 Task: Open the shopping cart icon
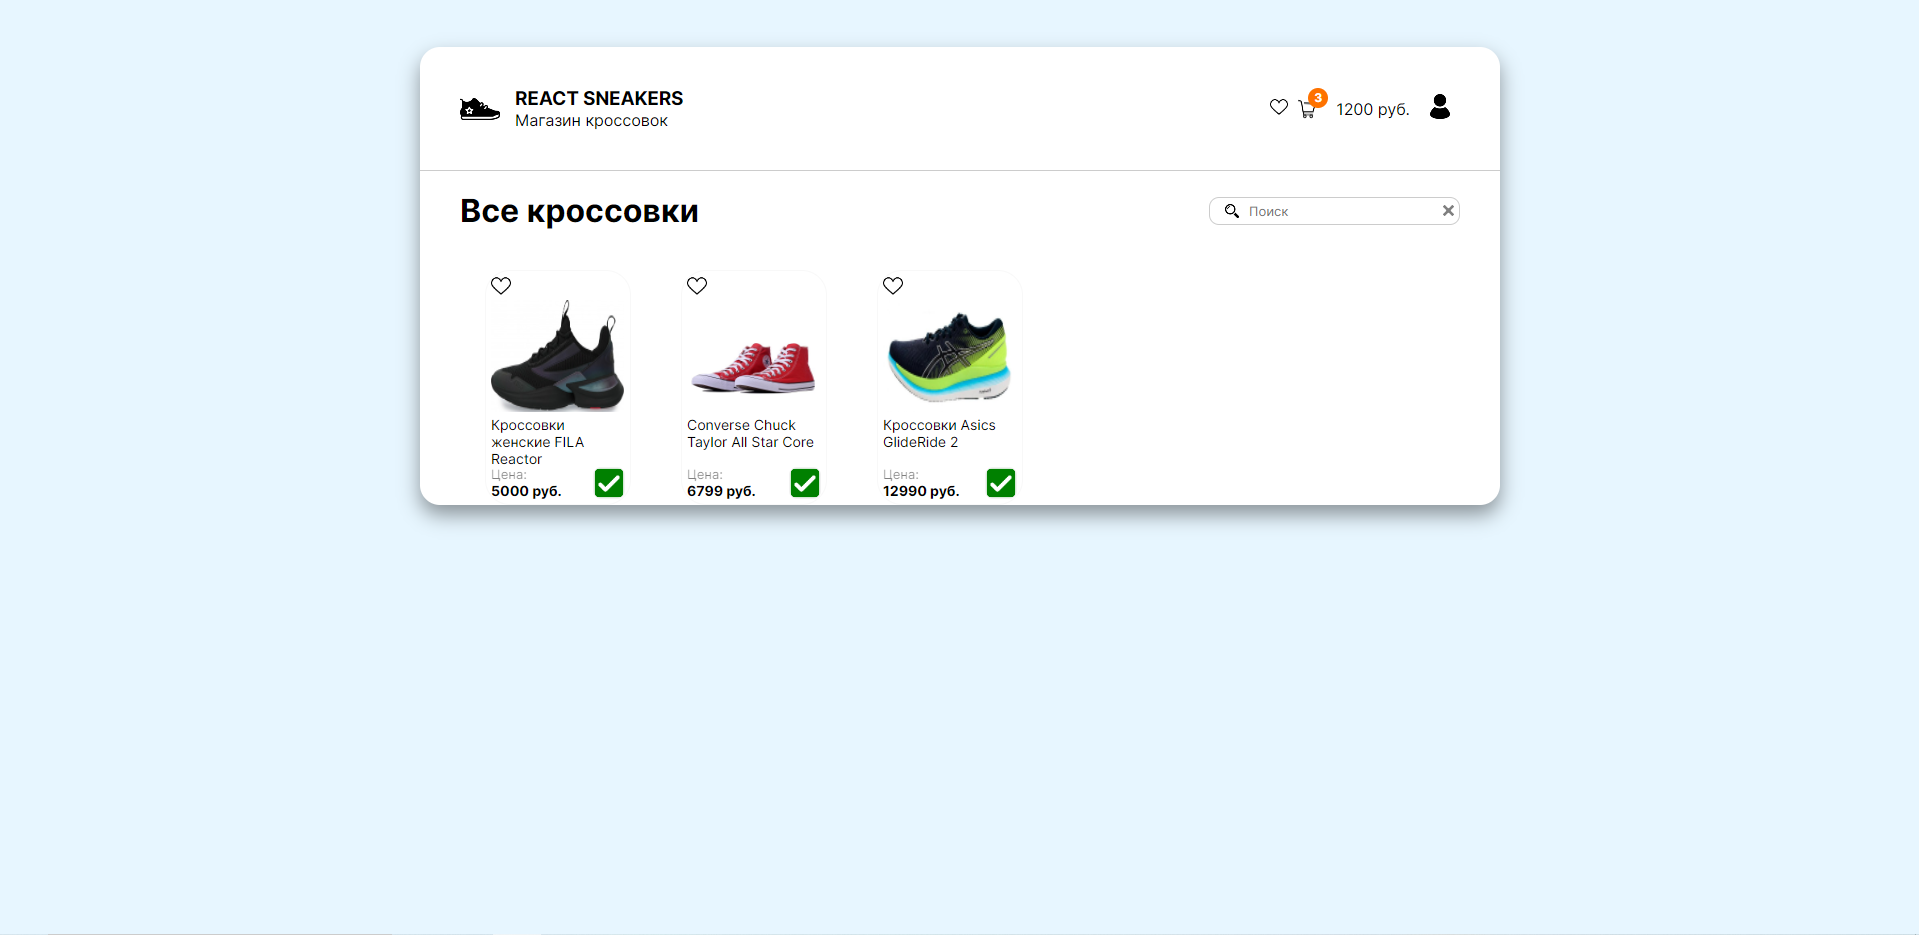1306,110
